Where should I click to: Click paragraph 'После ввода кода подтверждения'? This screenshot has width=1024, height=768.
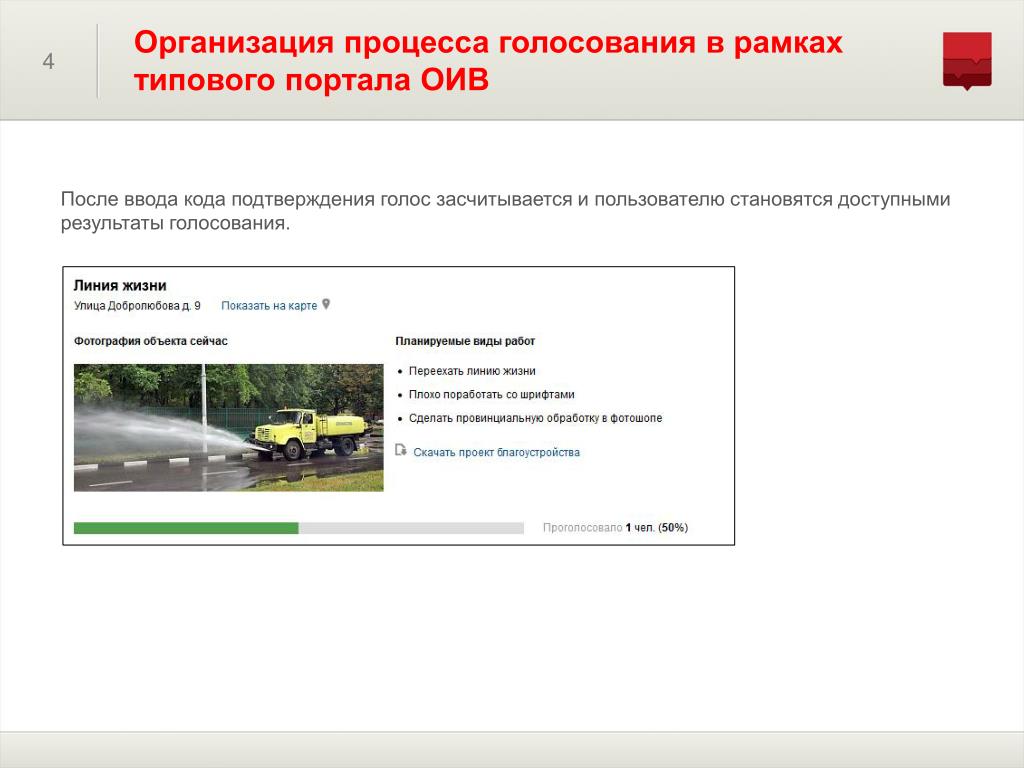pyautogui.click(x=505, y=211)
